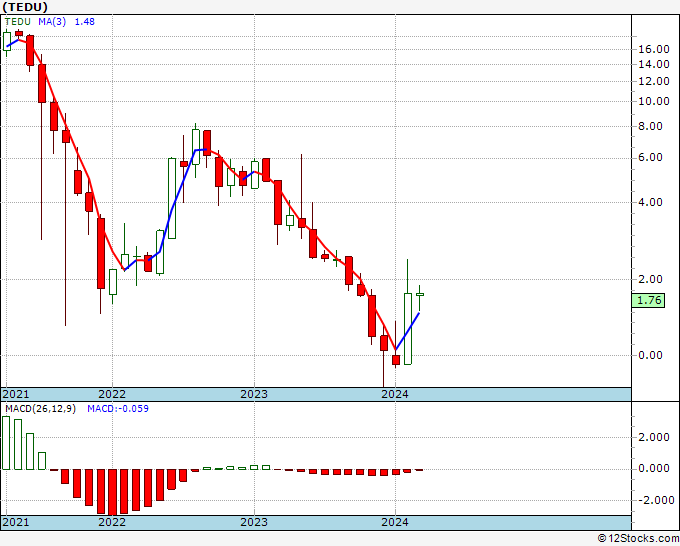This screenshot has width=680, height=546.
Task: Click the MA(3) indicator label
Action: coord(52,22)
